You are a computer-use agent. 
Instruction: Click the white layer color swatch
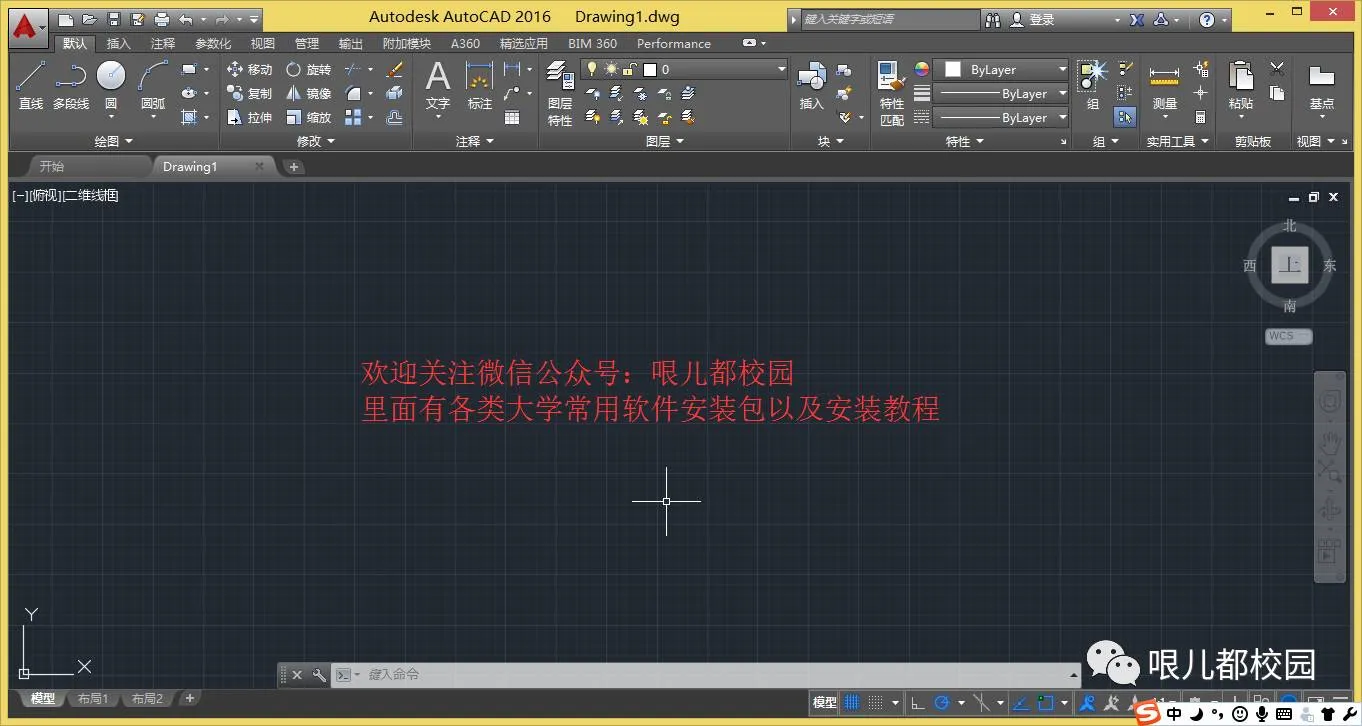coord(650,69)
